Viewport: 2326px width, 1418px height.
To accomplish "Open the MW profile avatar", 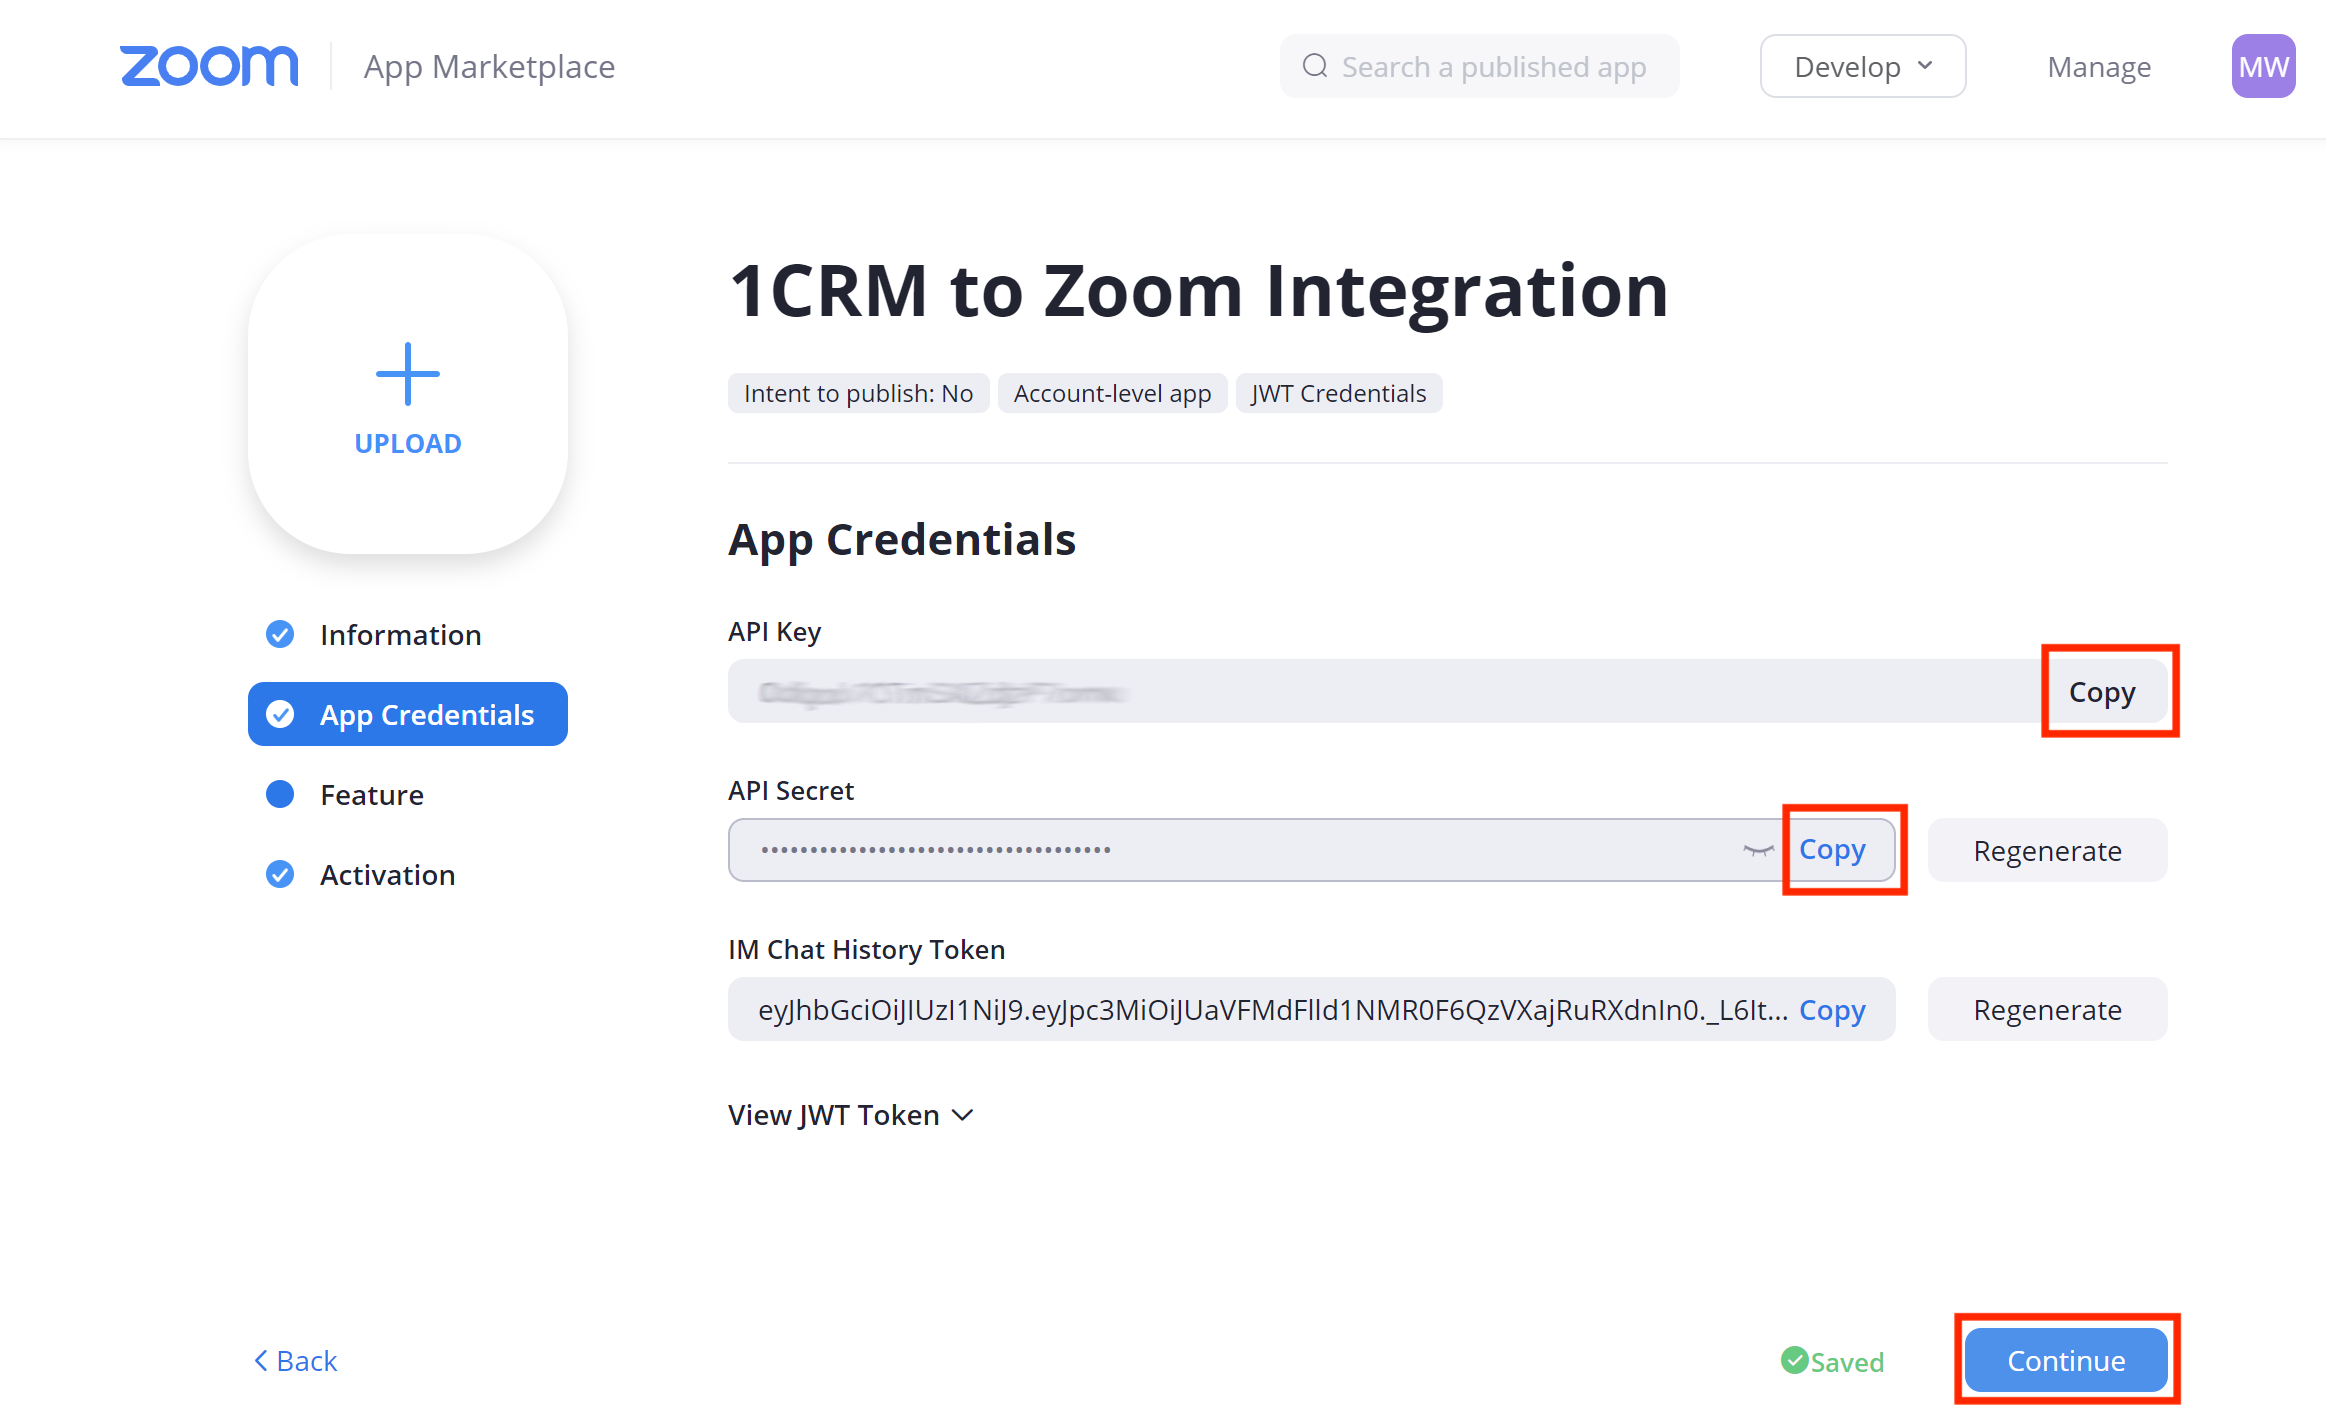I will [2263, 66].
